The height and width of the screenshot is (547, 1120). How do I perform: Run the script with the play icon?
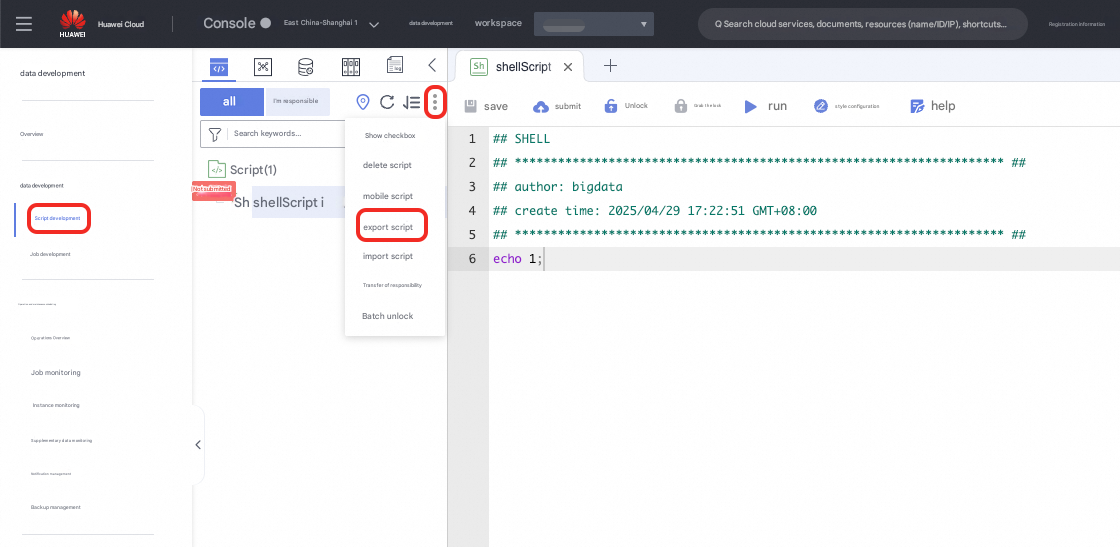[x=750, y=106]
